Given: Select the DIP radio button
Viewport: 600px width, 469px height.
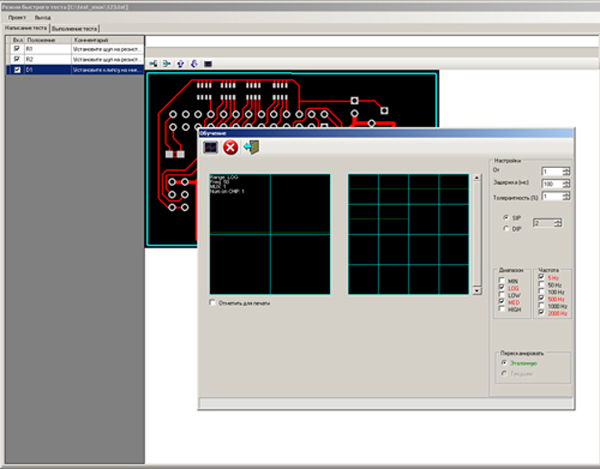Looking at the screenshot, I should 506,229.
